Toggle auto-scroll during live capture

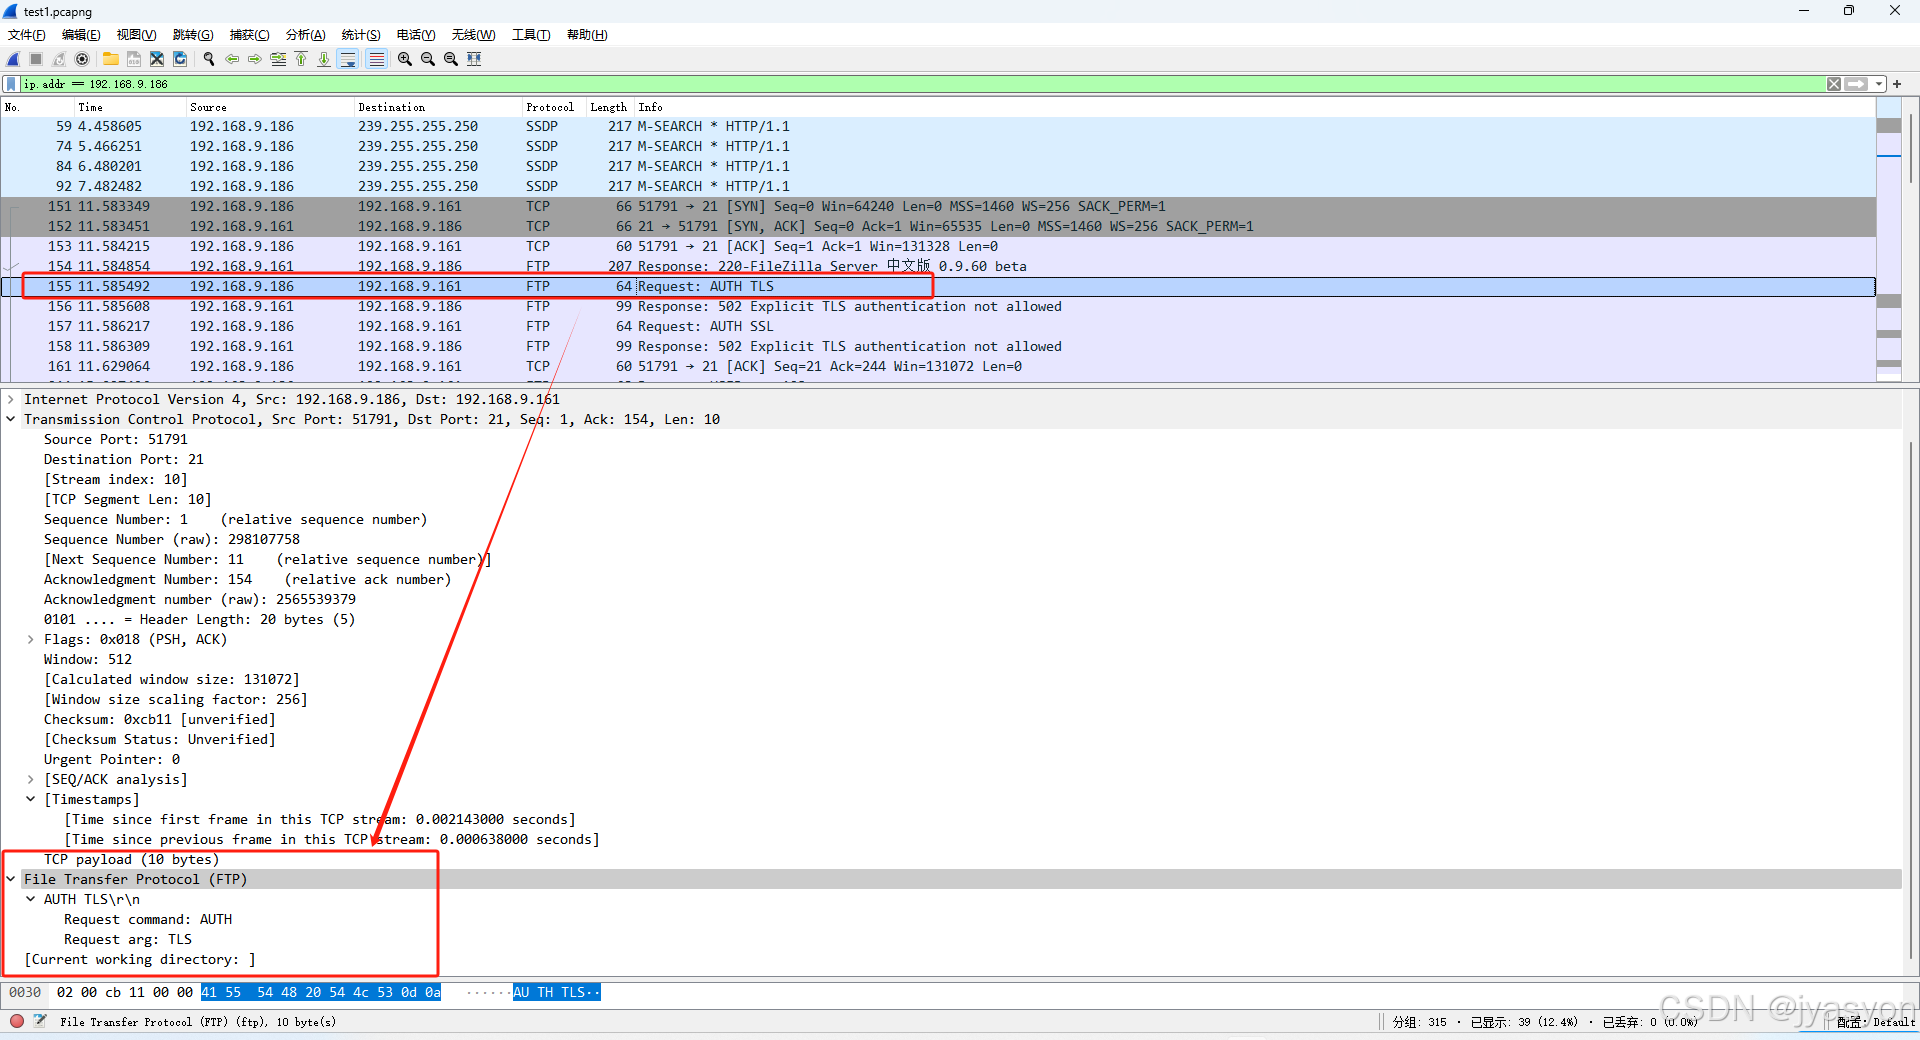pos(347,59)
